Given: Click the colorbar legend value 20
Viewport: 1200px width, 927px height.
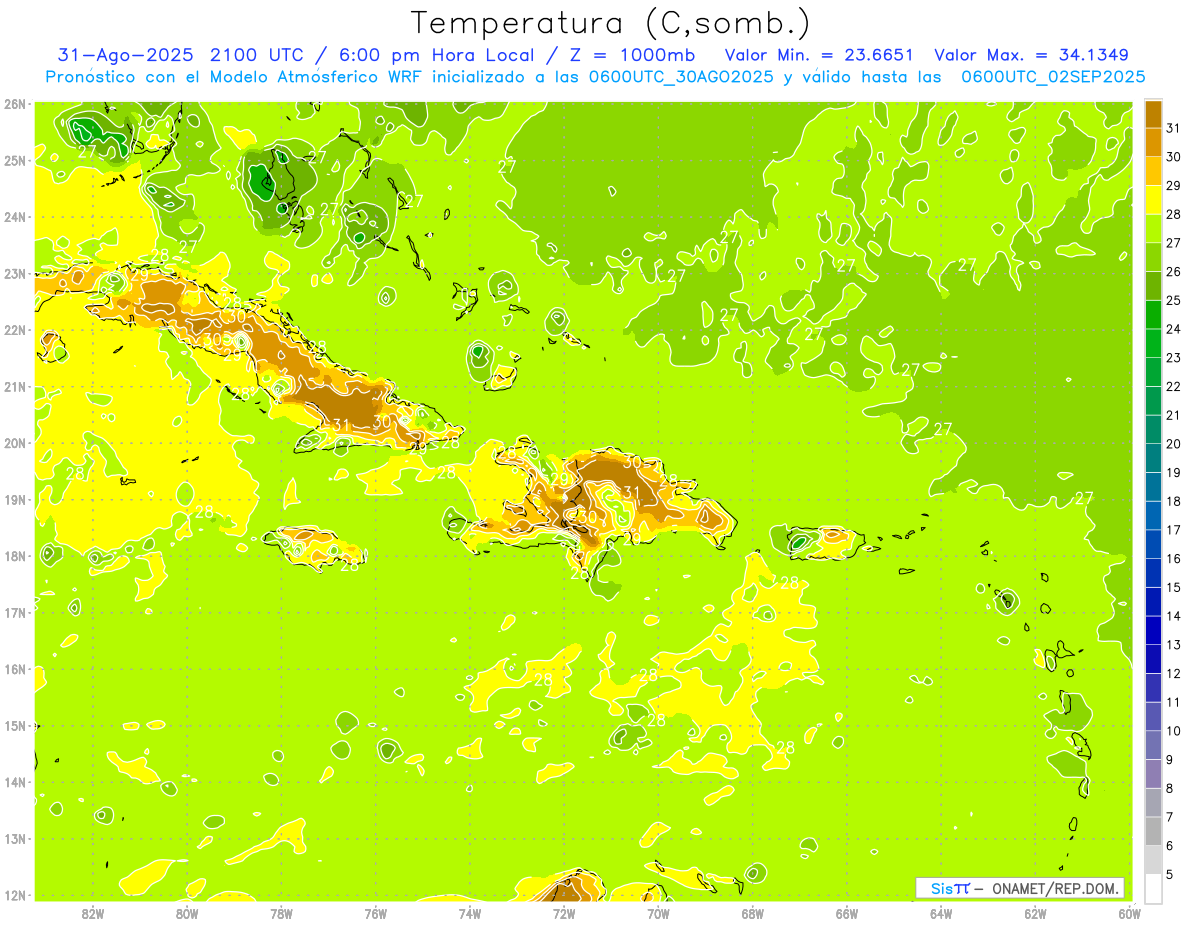Looking at the screenshot, I should 1174,444.
